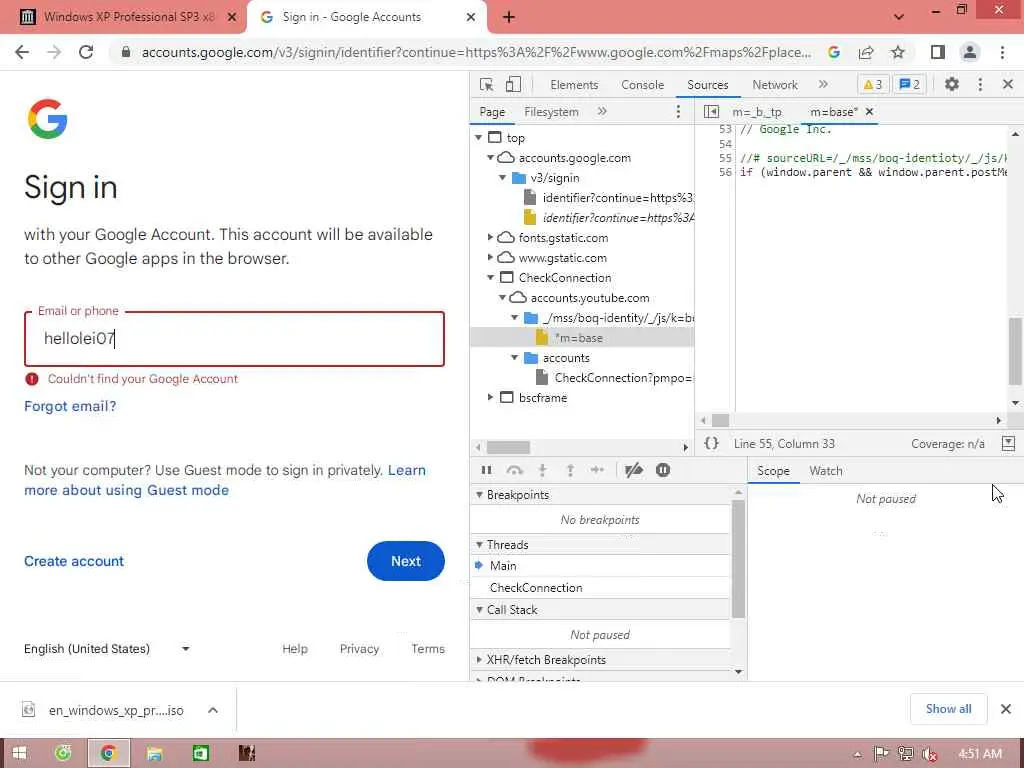Screen dimensions: 1024x768
Task: Collapse CheckConnection frame node
Action: point(490,278)
